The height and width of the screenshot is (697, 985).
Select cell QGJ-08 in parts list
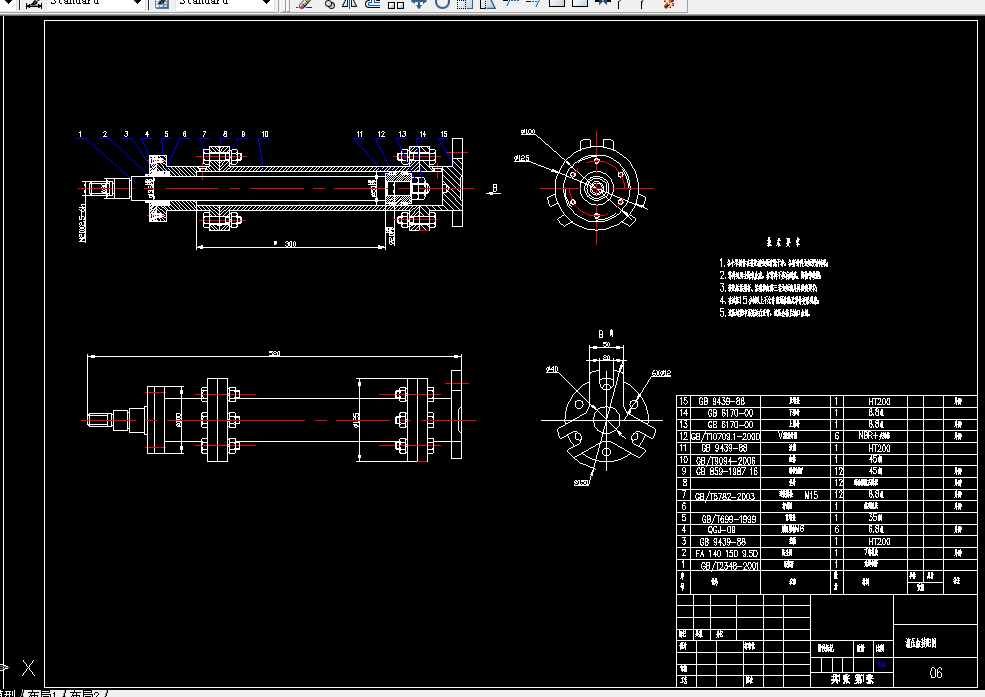721,530
